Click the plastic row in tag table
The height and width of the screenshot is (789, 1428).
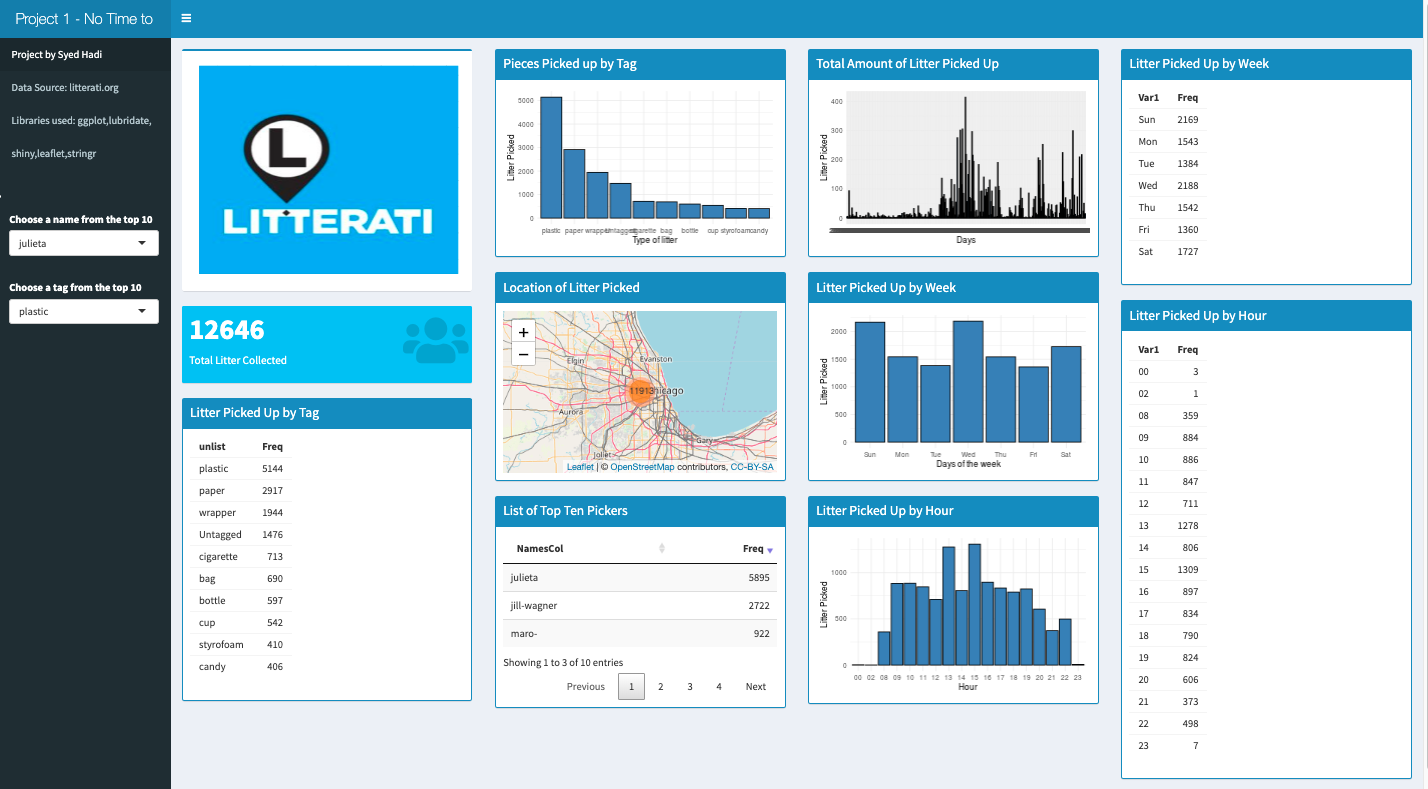241,469
